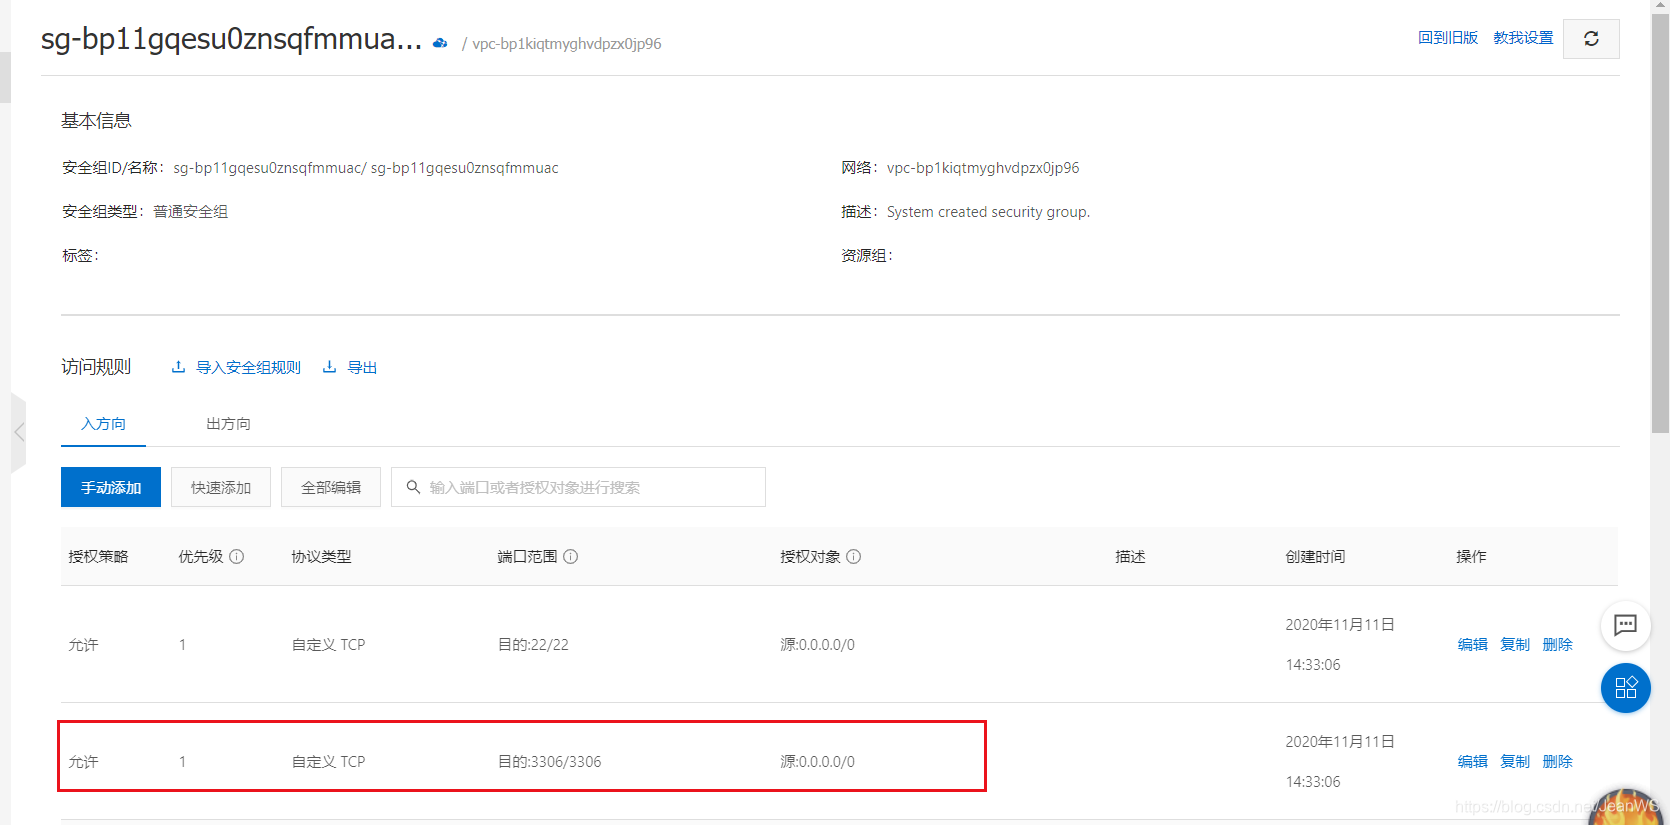The width and height of the screenshot is (1670, 825).
Task: Click the 普通安全组 type value
Action: [x=190, y=212]
